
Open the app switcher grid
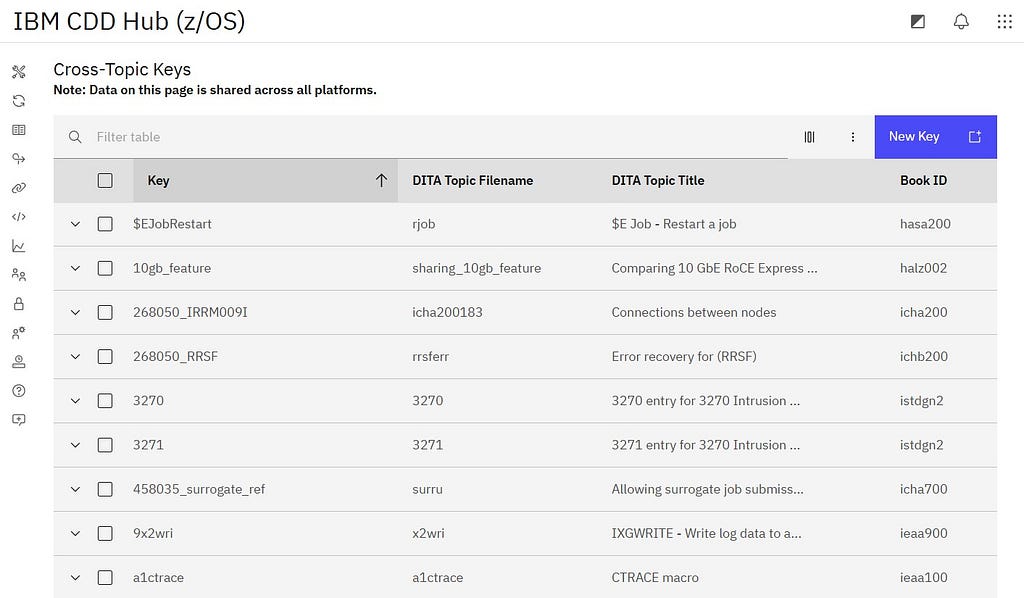pyautogui.click(x=1004, y=21)
